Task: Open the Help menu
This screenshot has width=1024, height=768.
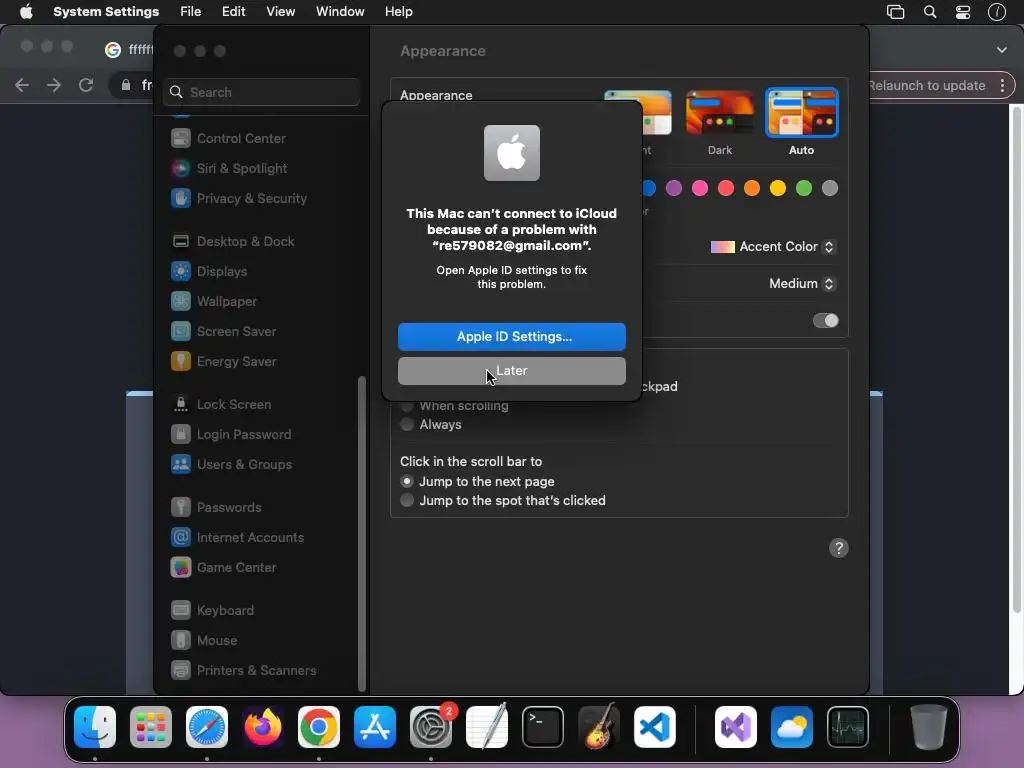Action: coord(398,12)
